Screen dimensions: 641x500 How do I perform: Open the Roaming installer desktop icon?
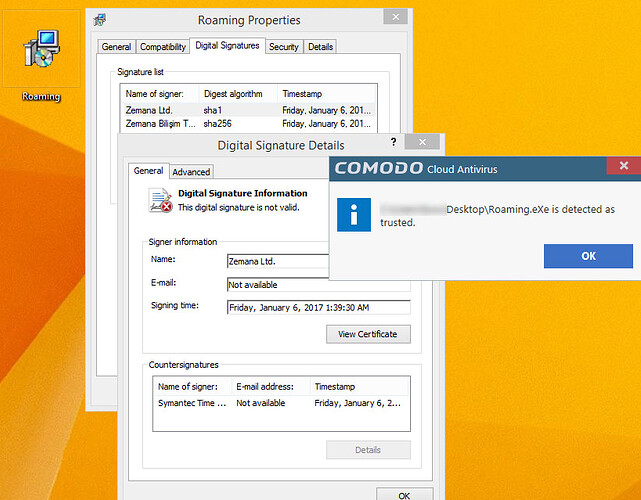[42, 48]
